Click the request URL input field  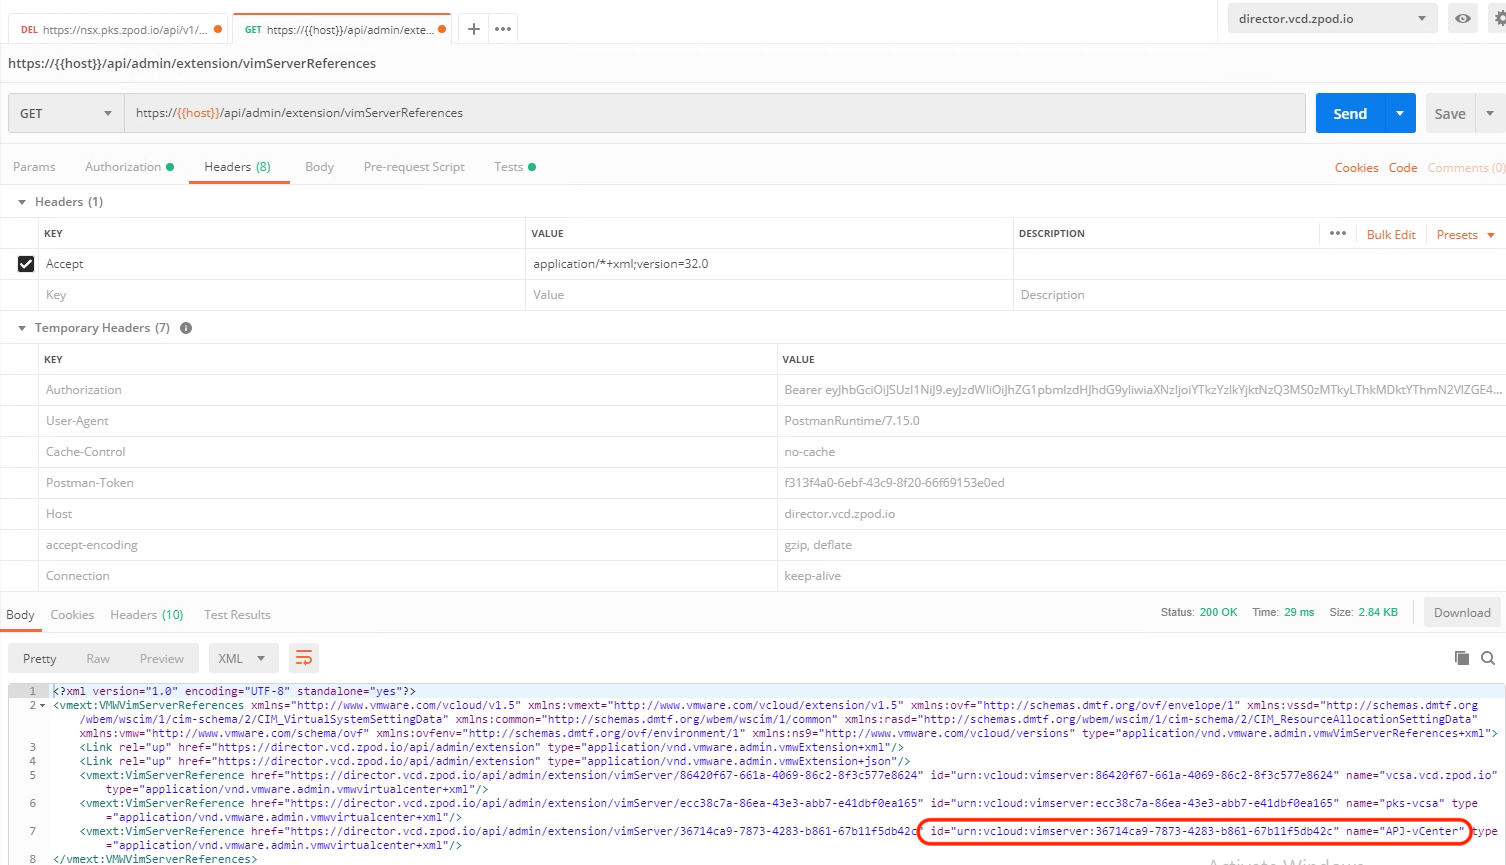pyautogui.click(x=714, y=113)
